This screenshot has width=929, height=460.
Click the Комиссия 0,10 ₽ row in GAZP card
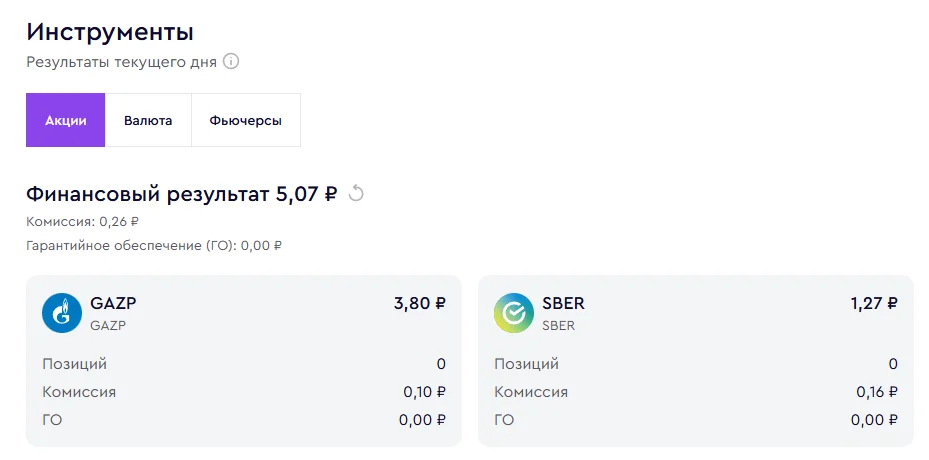244,392
